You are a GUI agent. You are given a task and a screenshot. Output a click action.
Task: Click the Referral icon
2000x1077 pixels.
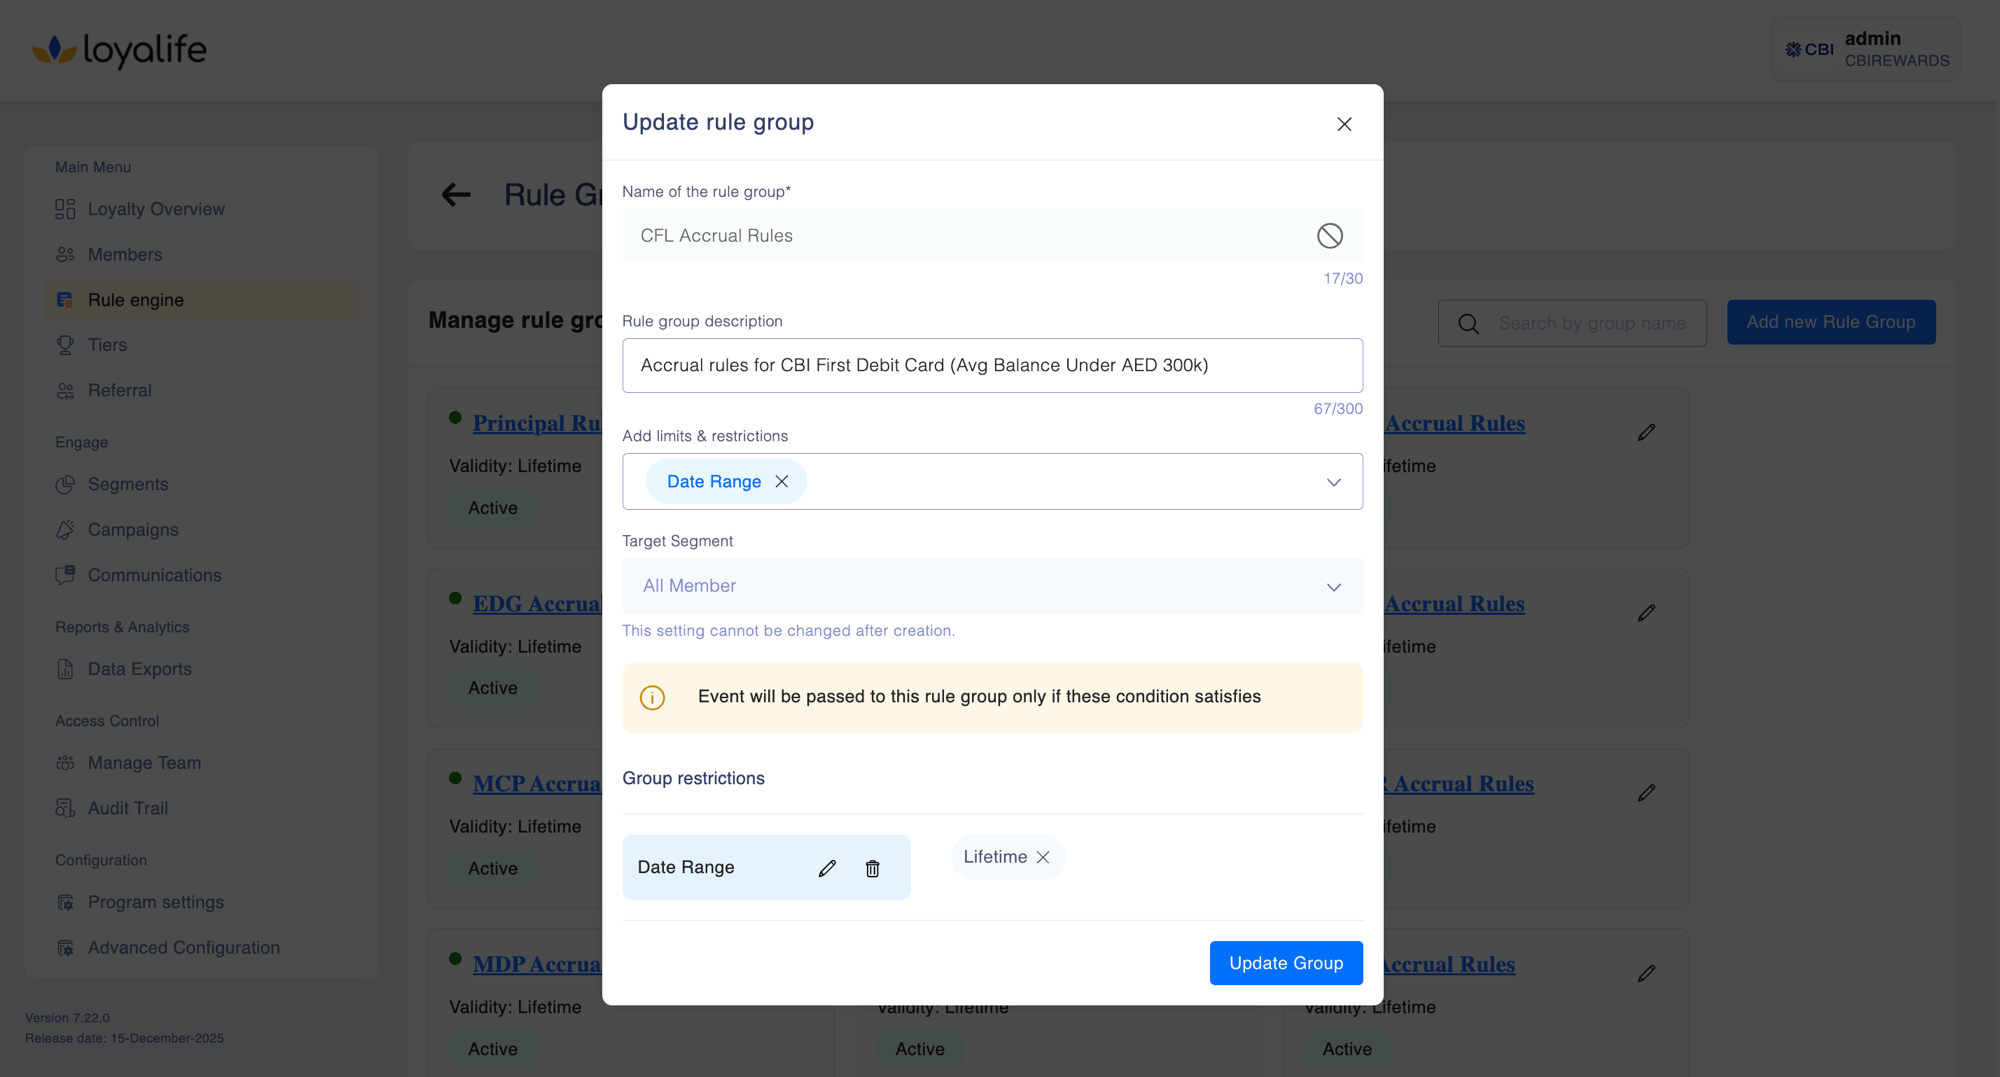tap(65, 391)
